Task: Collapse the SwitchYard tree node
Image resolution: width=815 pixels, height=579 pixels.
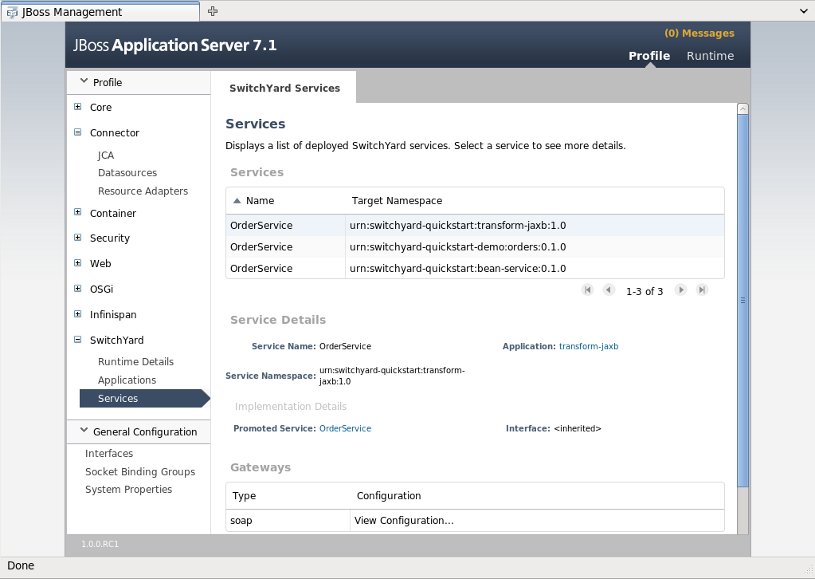Action: (77, 339)
